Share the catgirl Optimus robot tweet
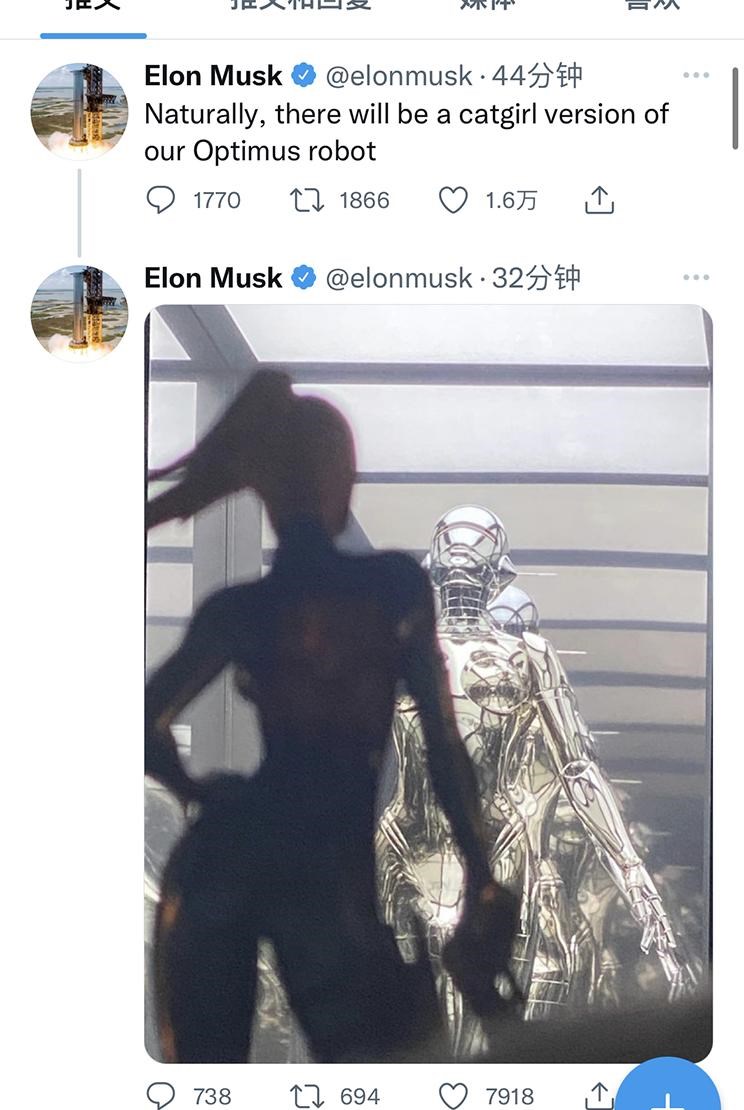Screen dimensions: 744x1110 tap(598, 200)
